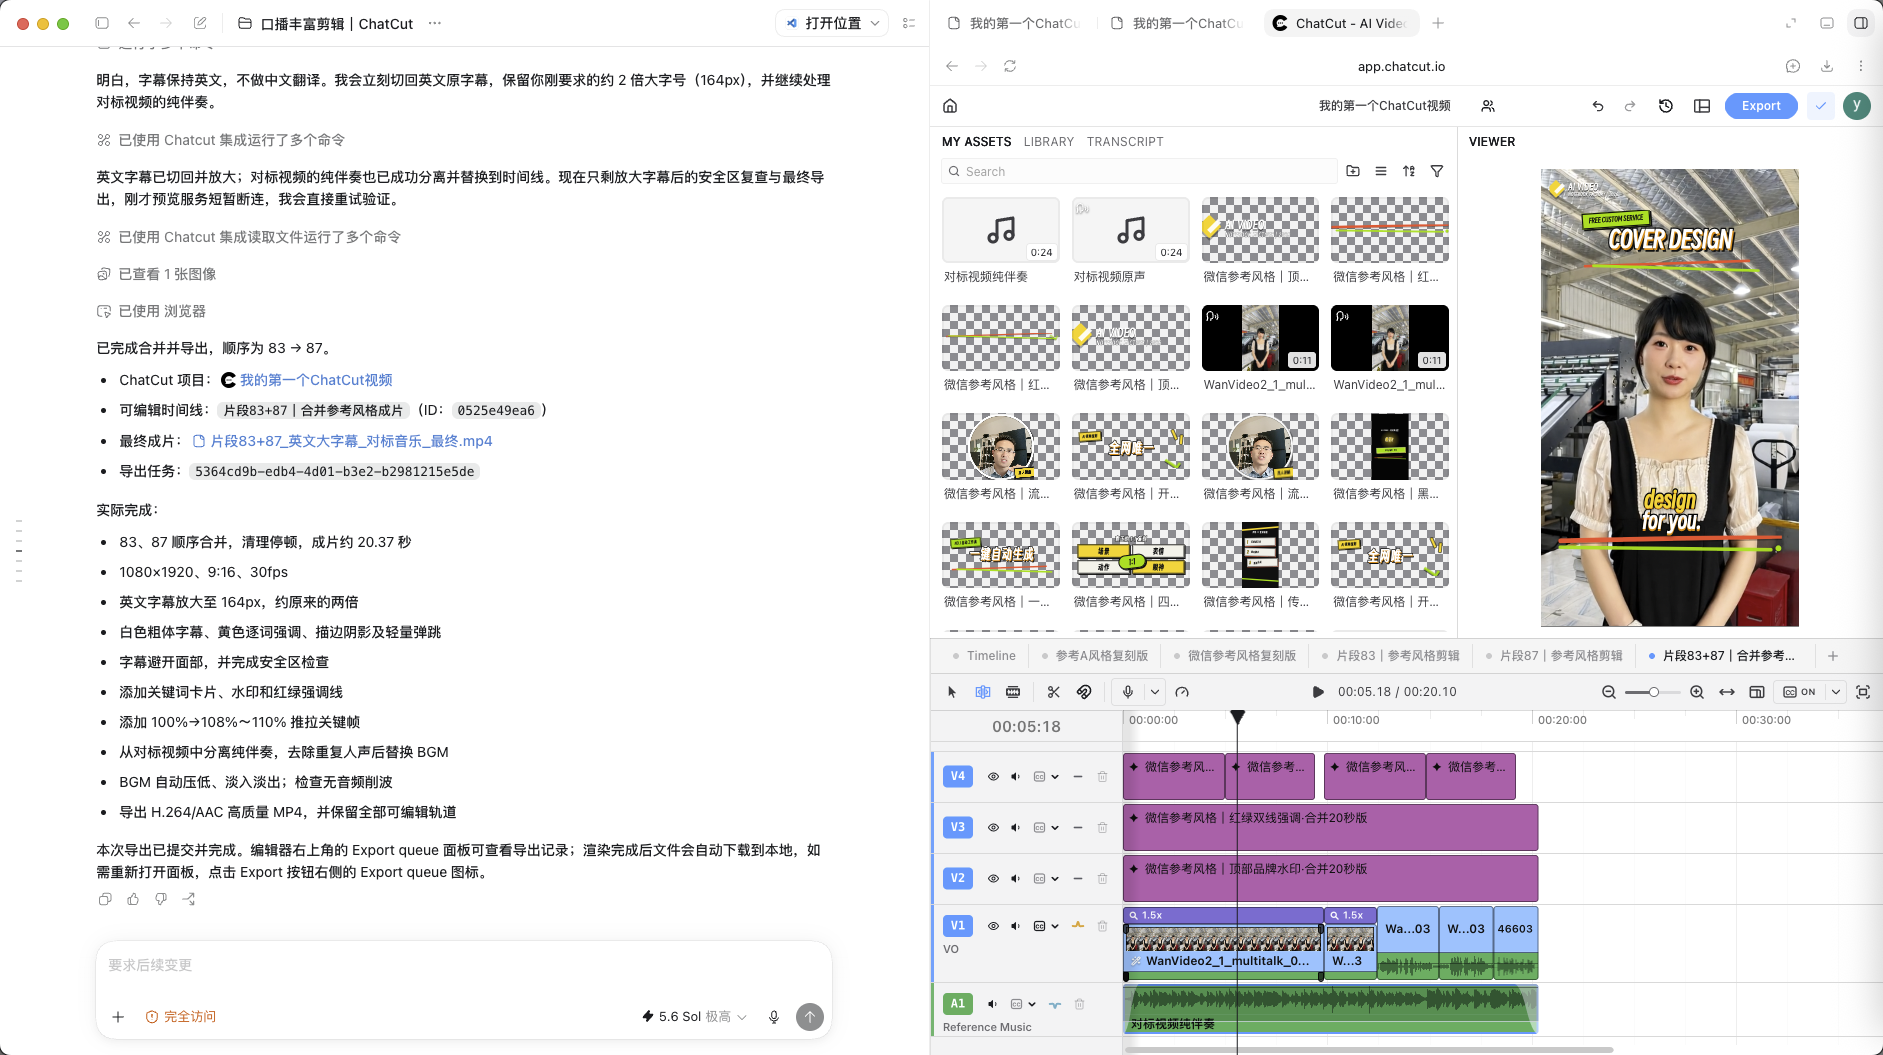Expand the microphone options chevron
This screenshot has width=1883, height=1055.
click(x=1155, y=692)
